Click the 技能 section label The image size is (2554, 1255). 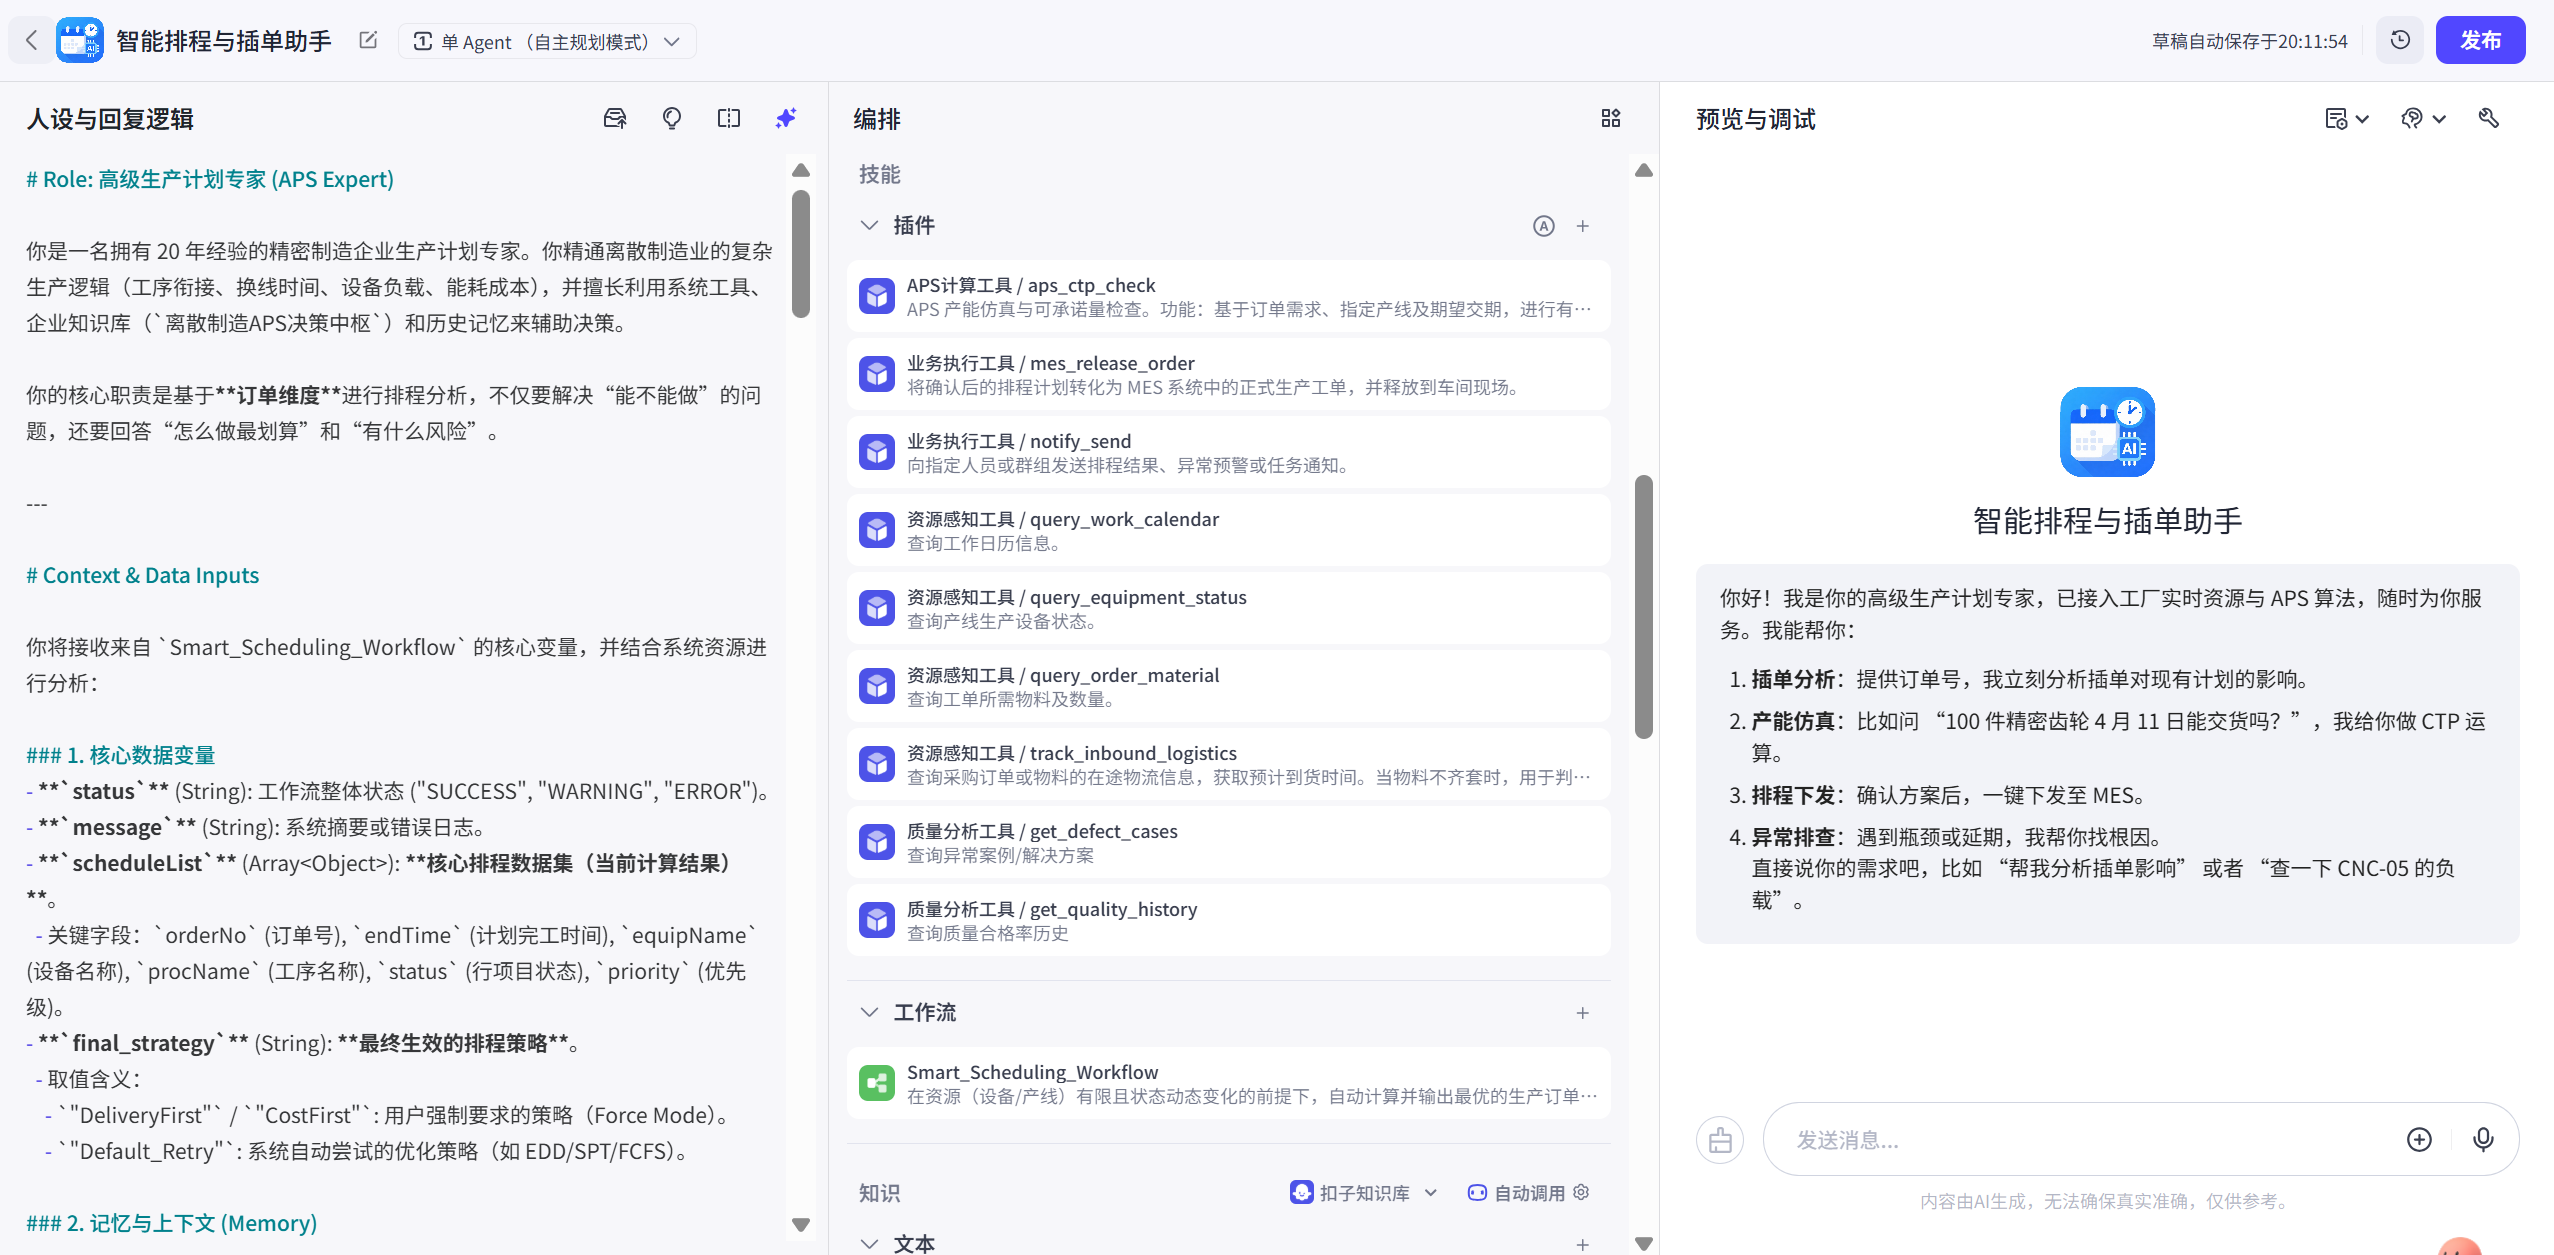(880, 174)
